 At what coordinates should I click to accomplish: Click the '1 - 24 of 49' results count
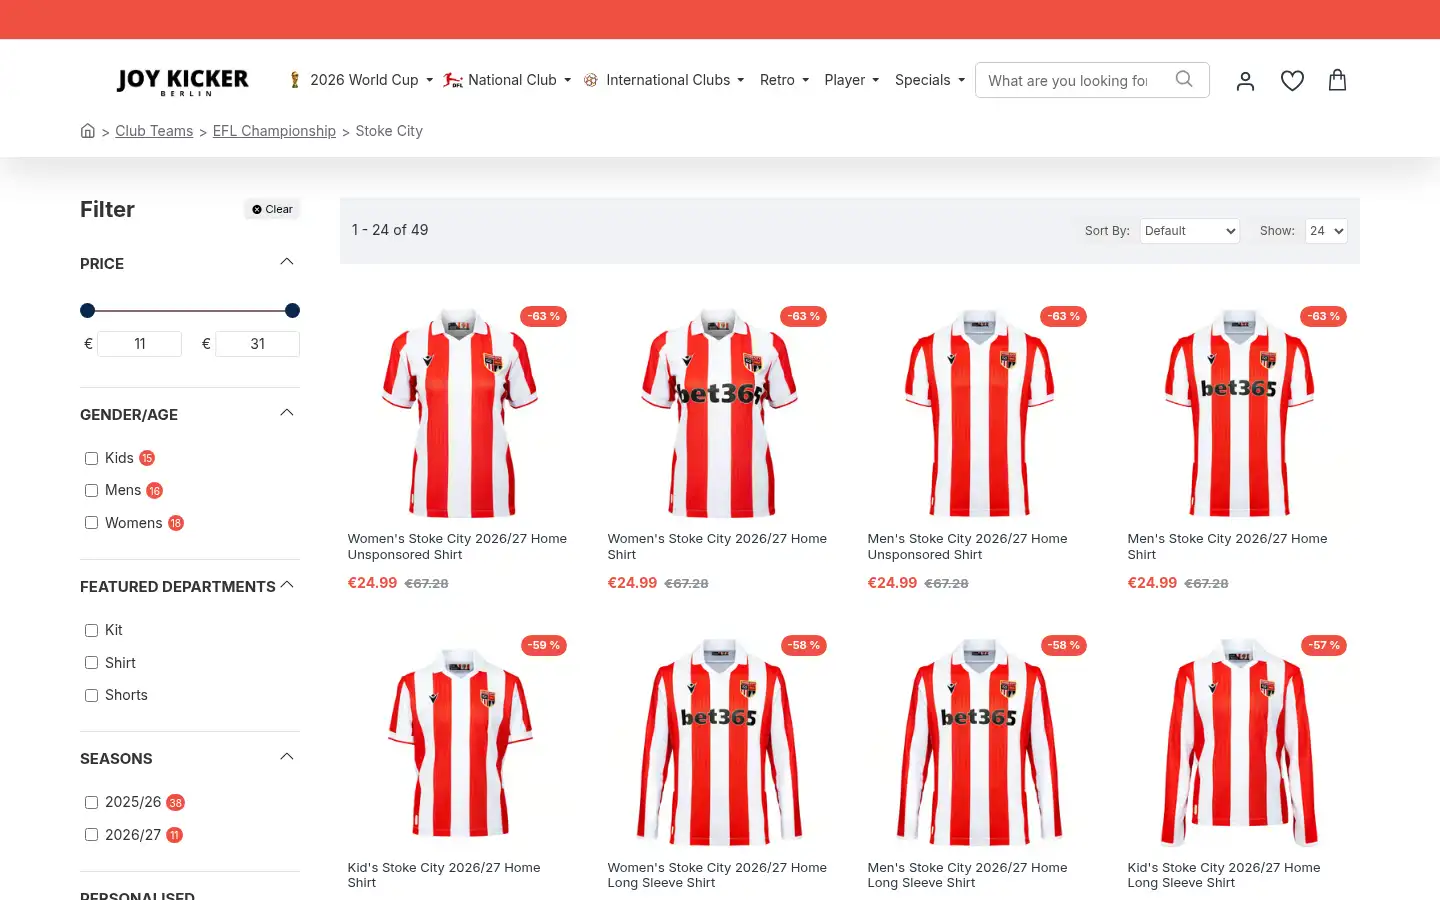coord(390,230)
